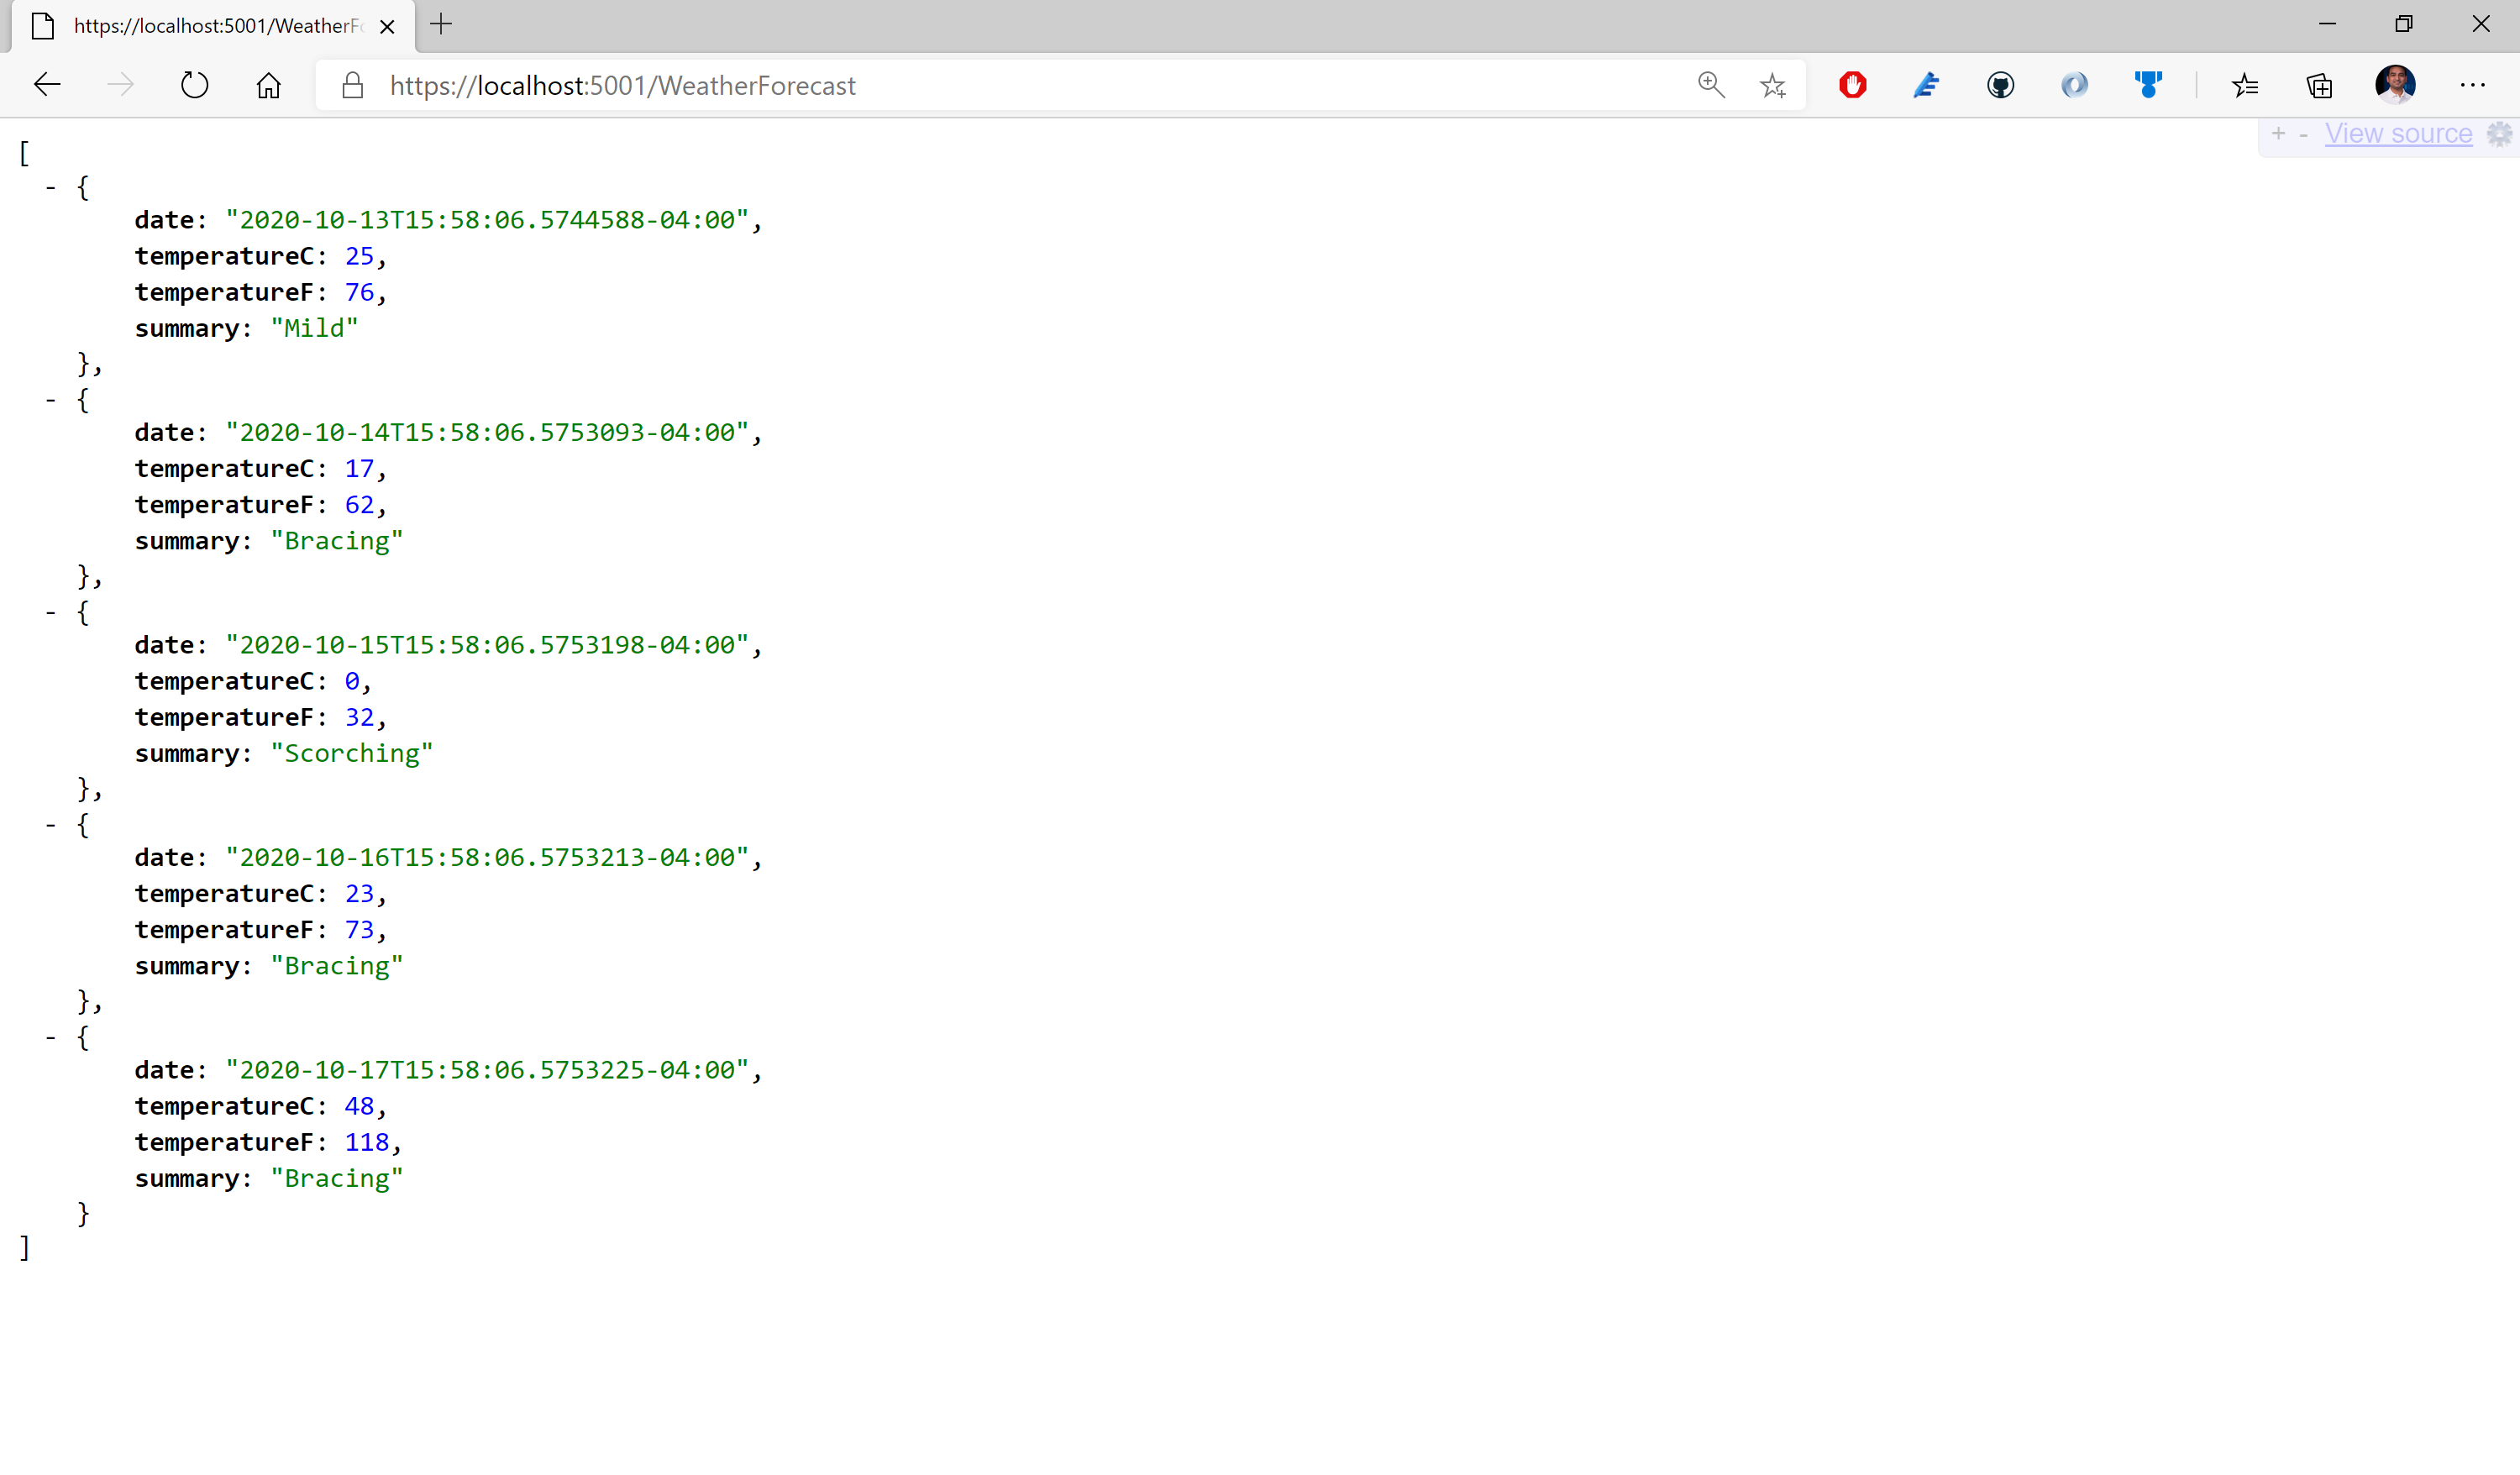
Task: Click the back navigation arrow
Action: [47, 84]
